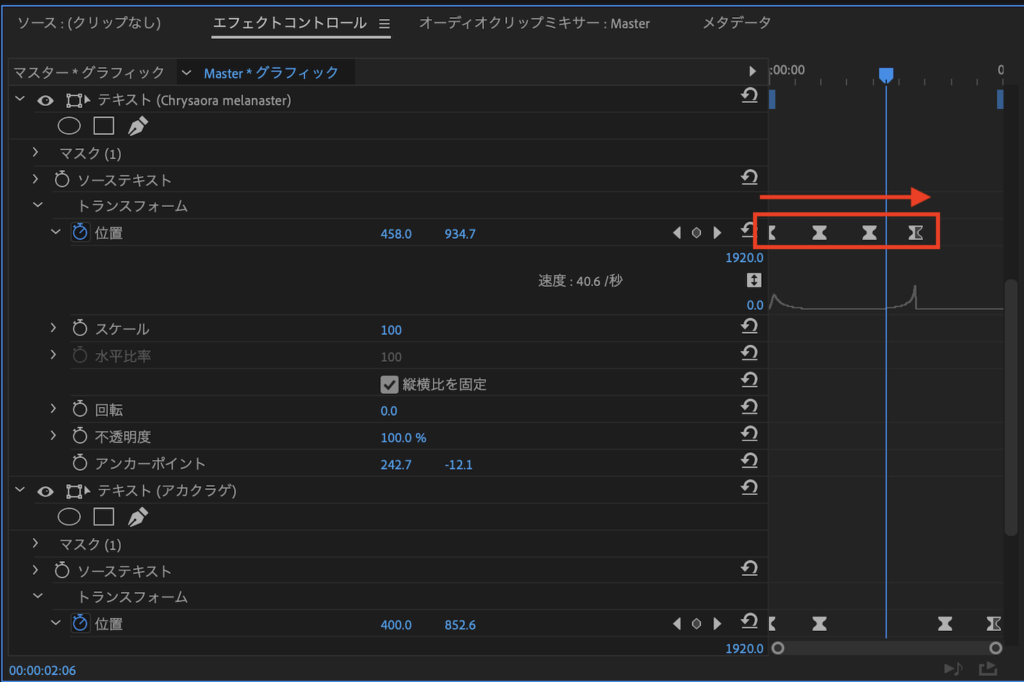Add keyframe on lower 位置 row
This screenshot has width=1024, height=682.
click(696, 624)
